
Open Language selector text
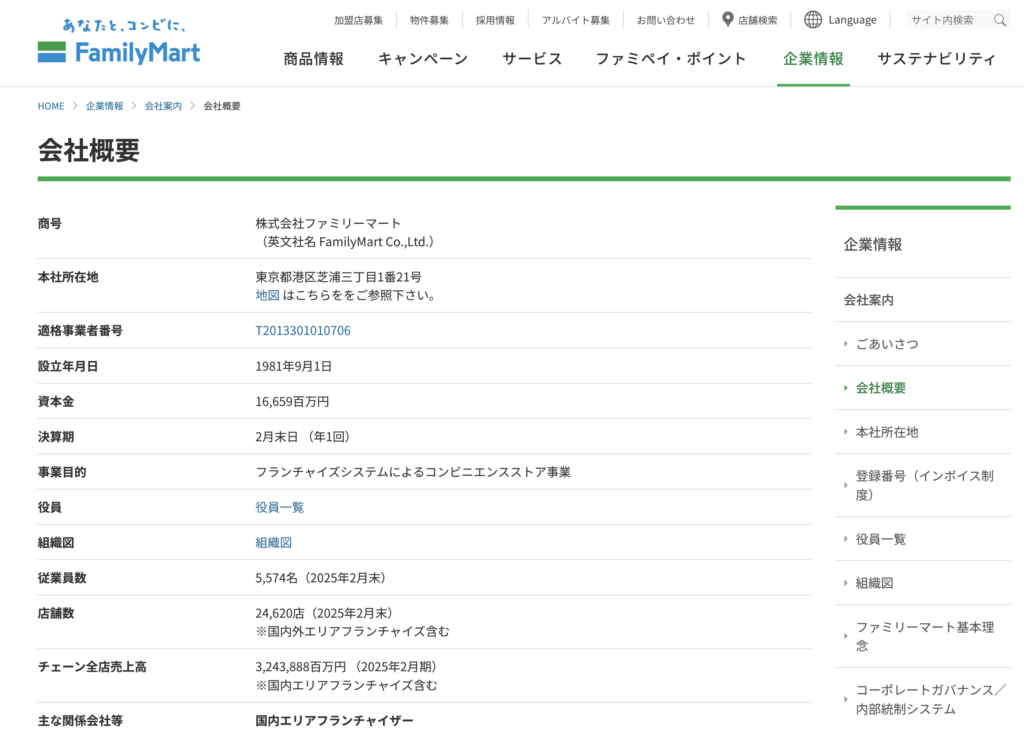[x=852, y=20]
